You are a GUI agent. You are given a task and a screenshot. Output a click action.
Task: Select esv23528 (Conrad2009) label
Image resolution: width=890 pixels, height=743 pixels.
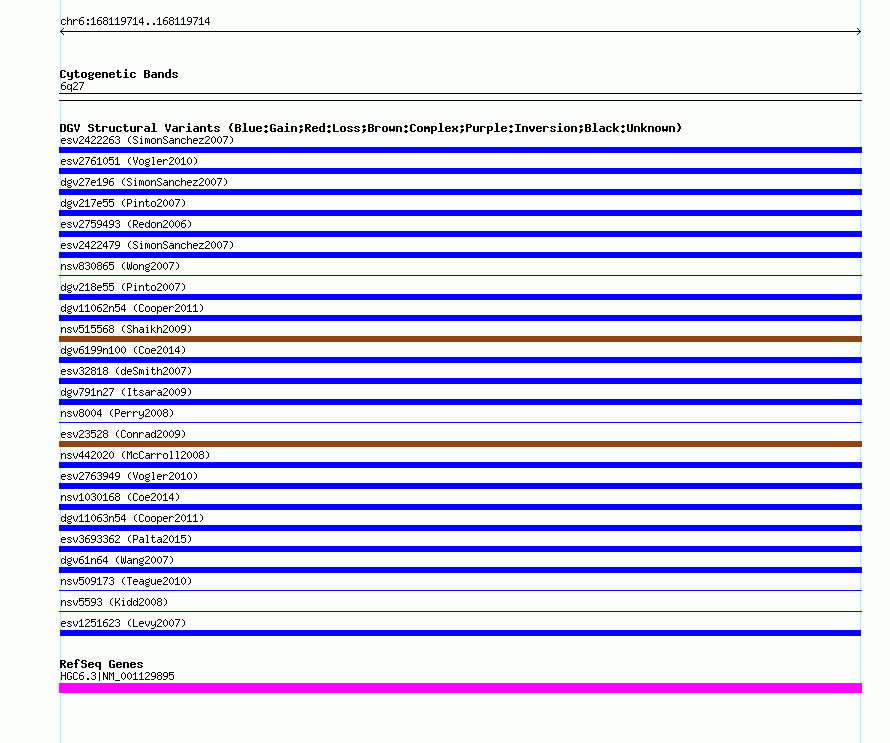(123, 434)
